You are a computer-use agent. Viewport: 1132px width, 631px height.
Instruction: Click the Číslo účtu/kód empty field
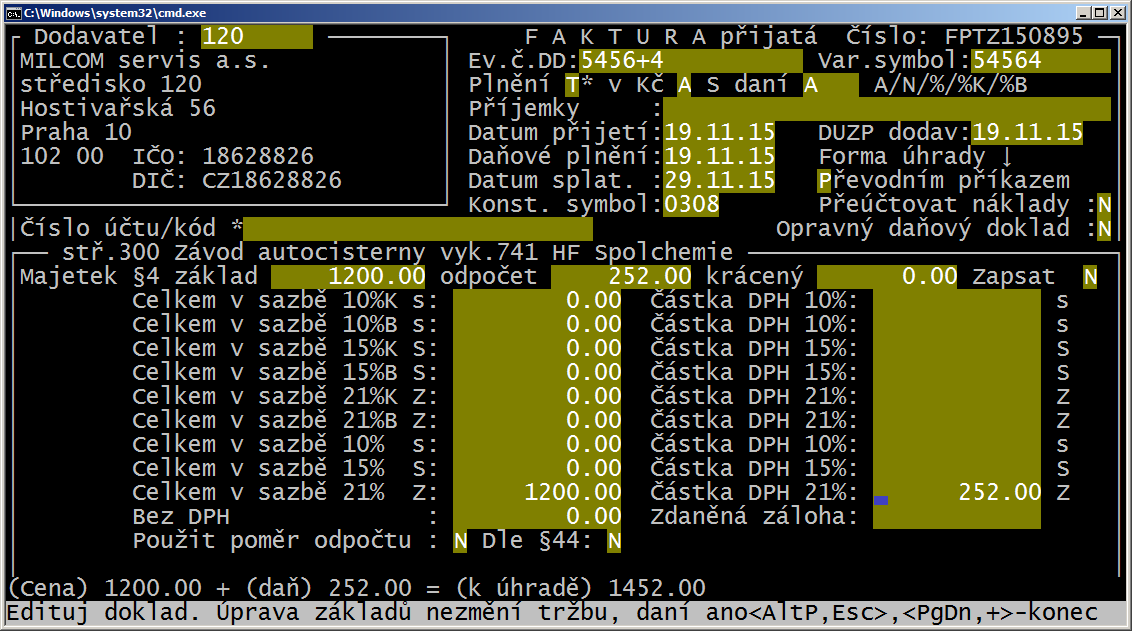[x=418, y=228]
